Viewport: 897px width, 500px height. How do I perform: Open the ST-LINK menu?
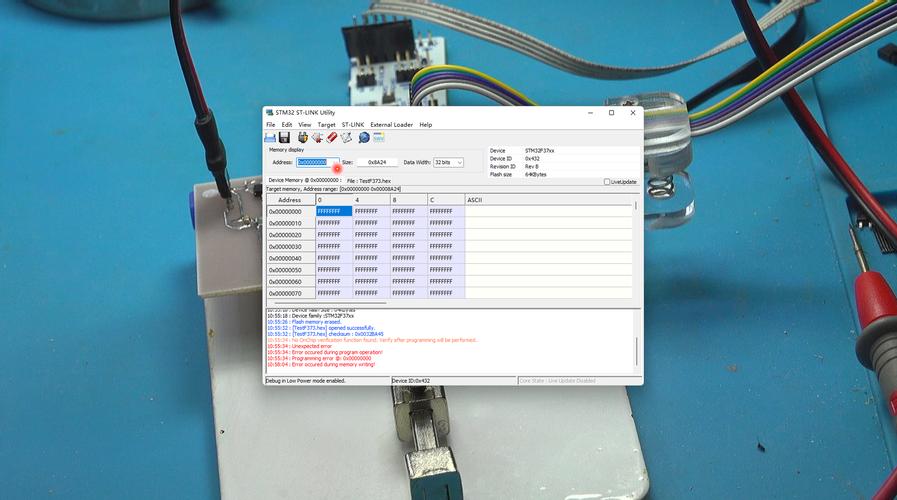(352, 125)
